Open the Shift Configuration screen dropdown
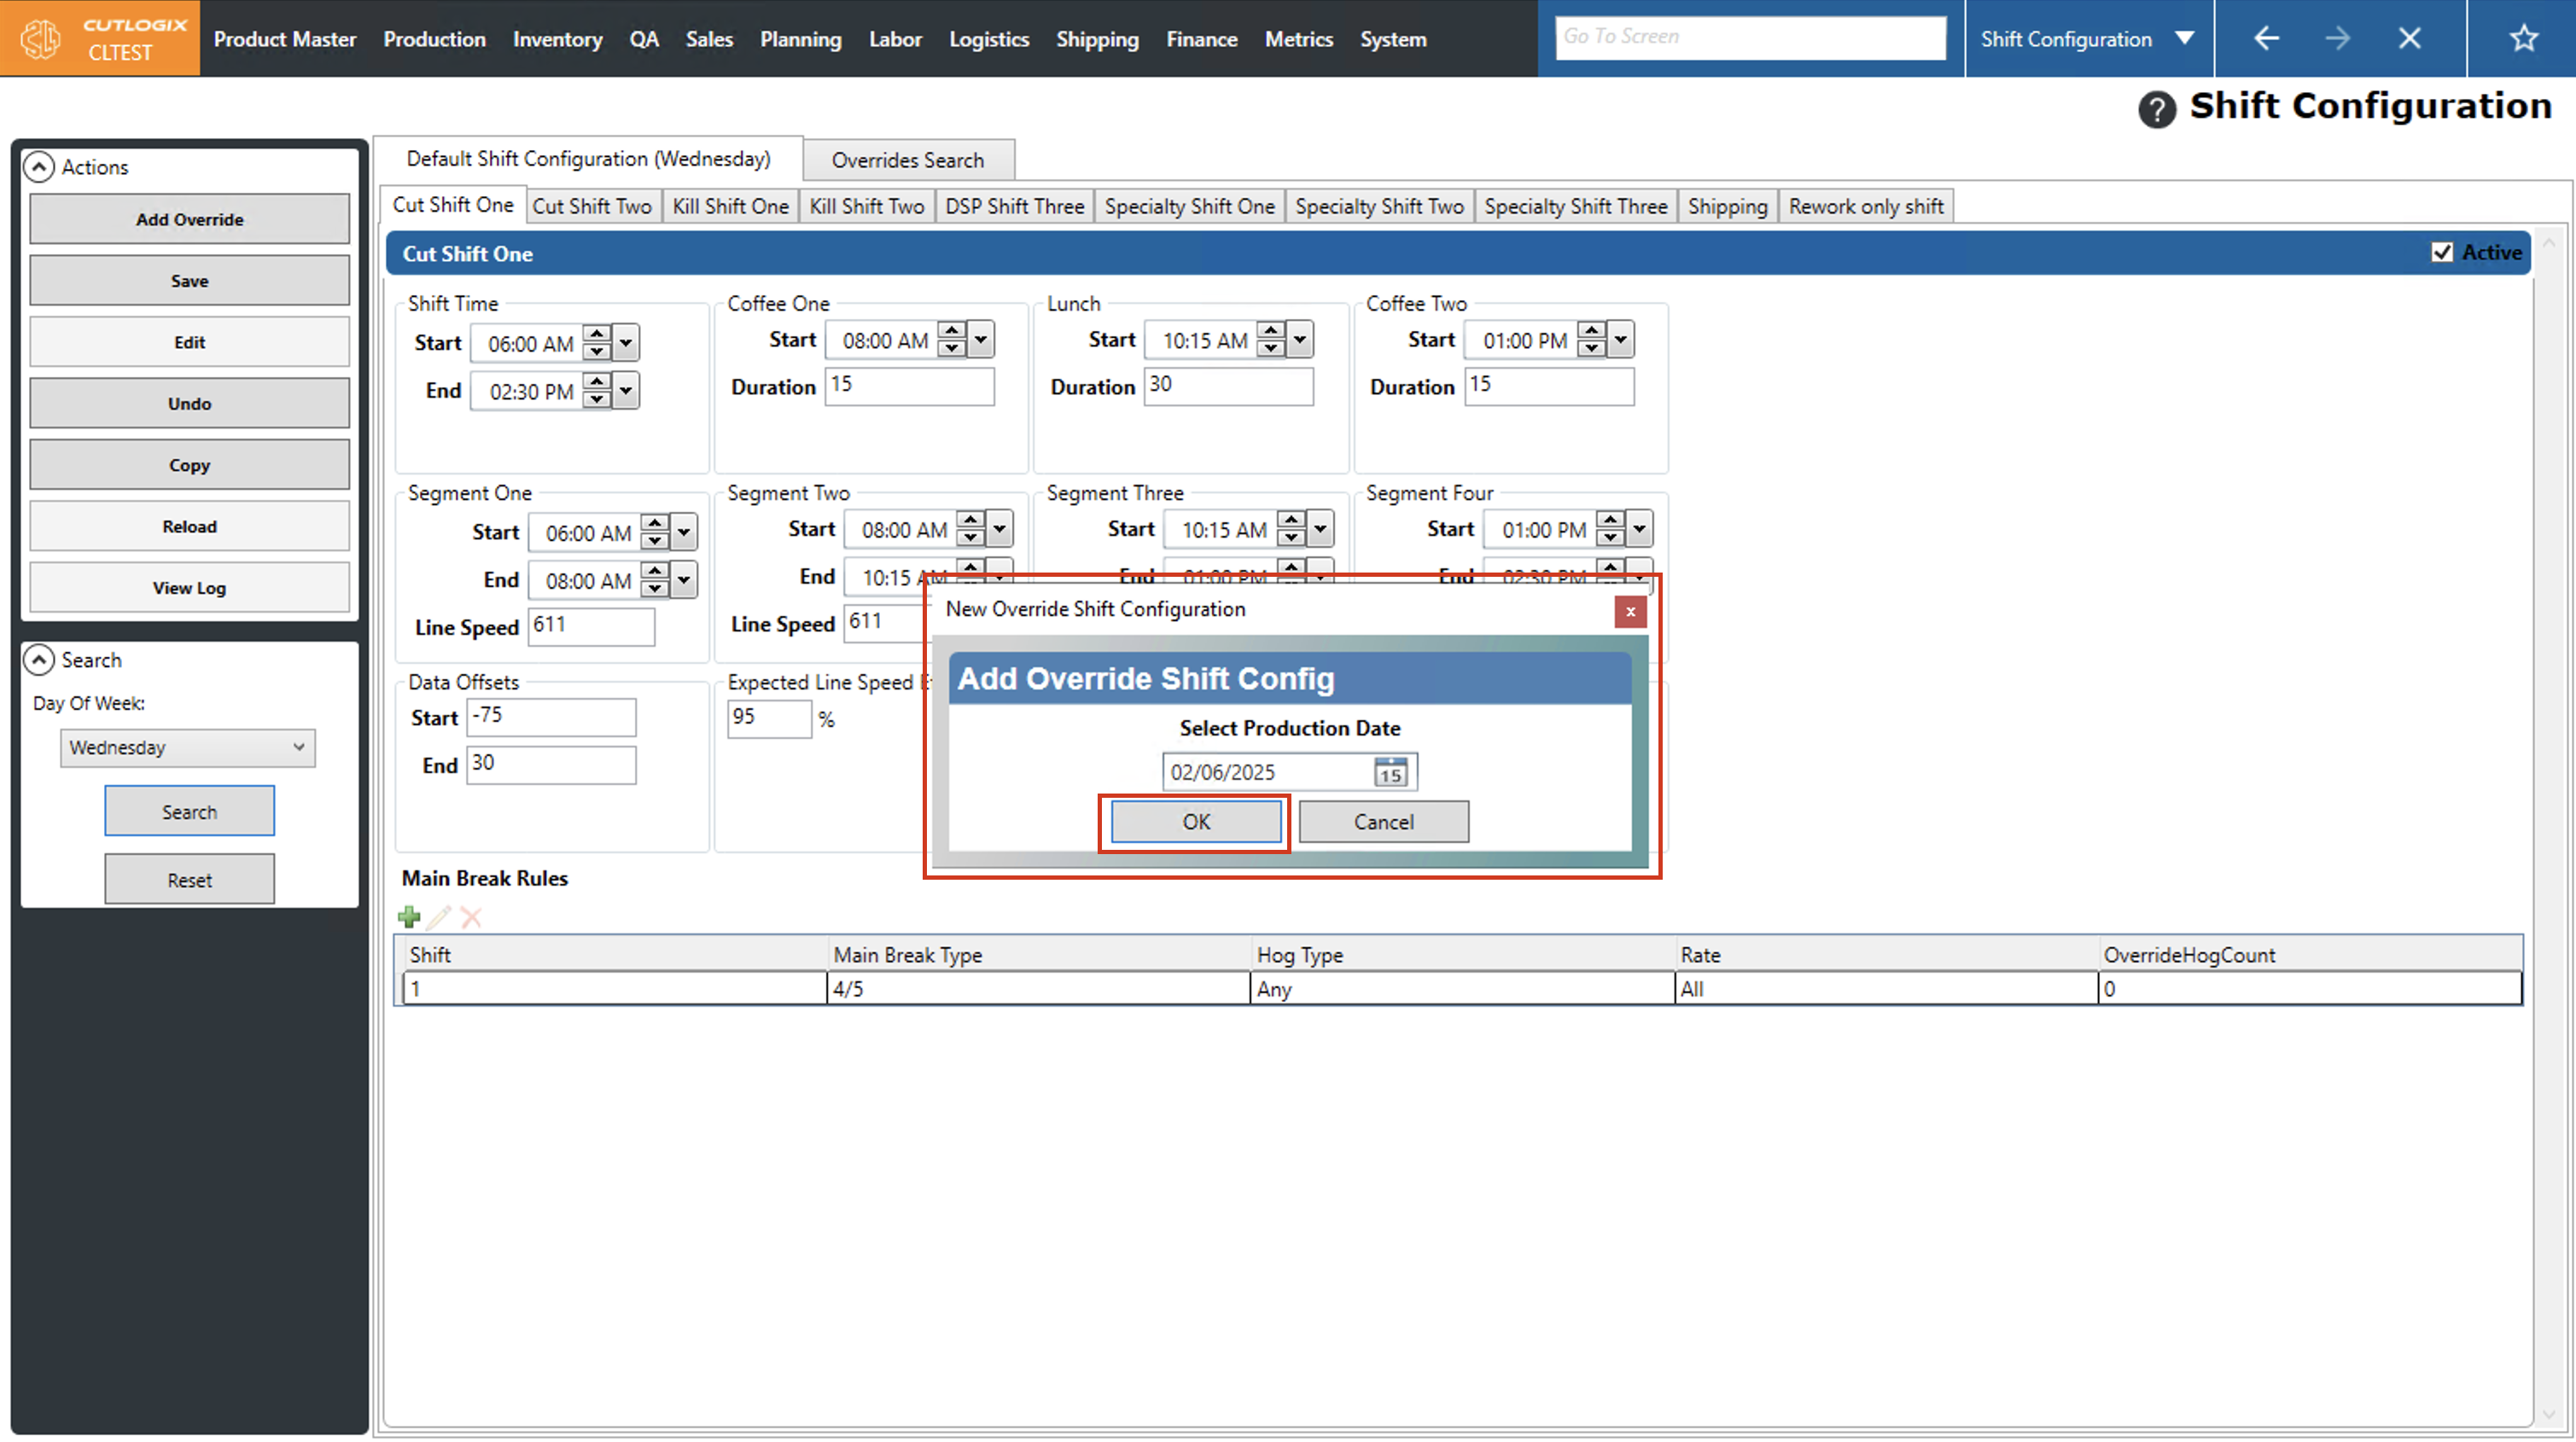Image resolution: width=2576 pixels, height=1442 pixels. (2184, 39)
